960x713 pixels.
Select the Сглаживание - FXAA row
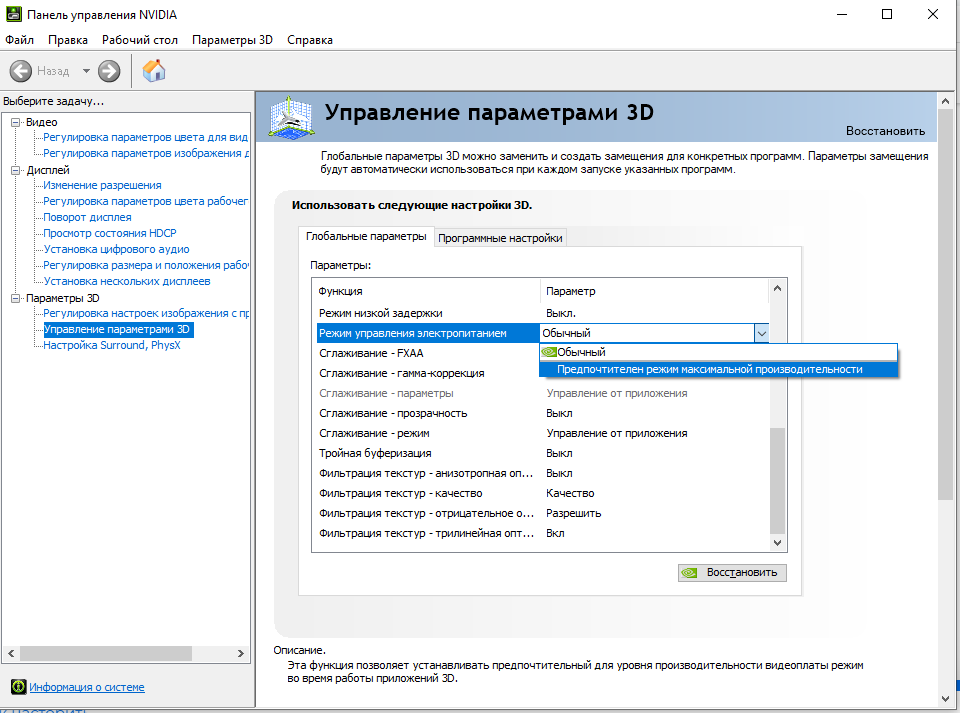pyautogui.click(x=427, y=353)
